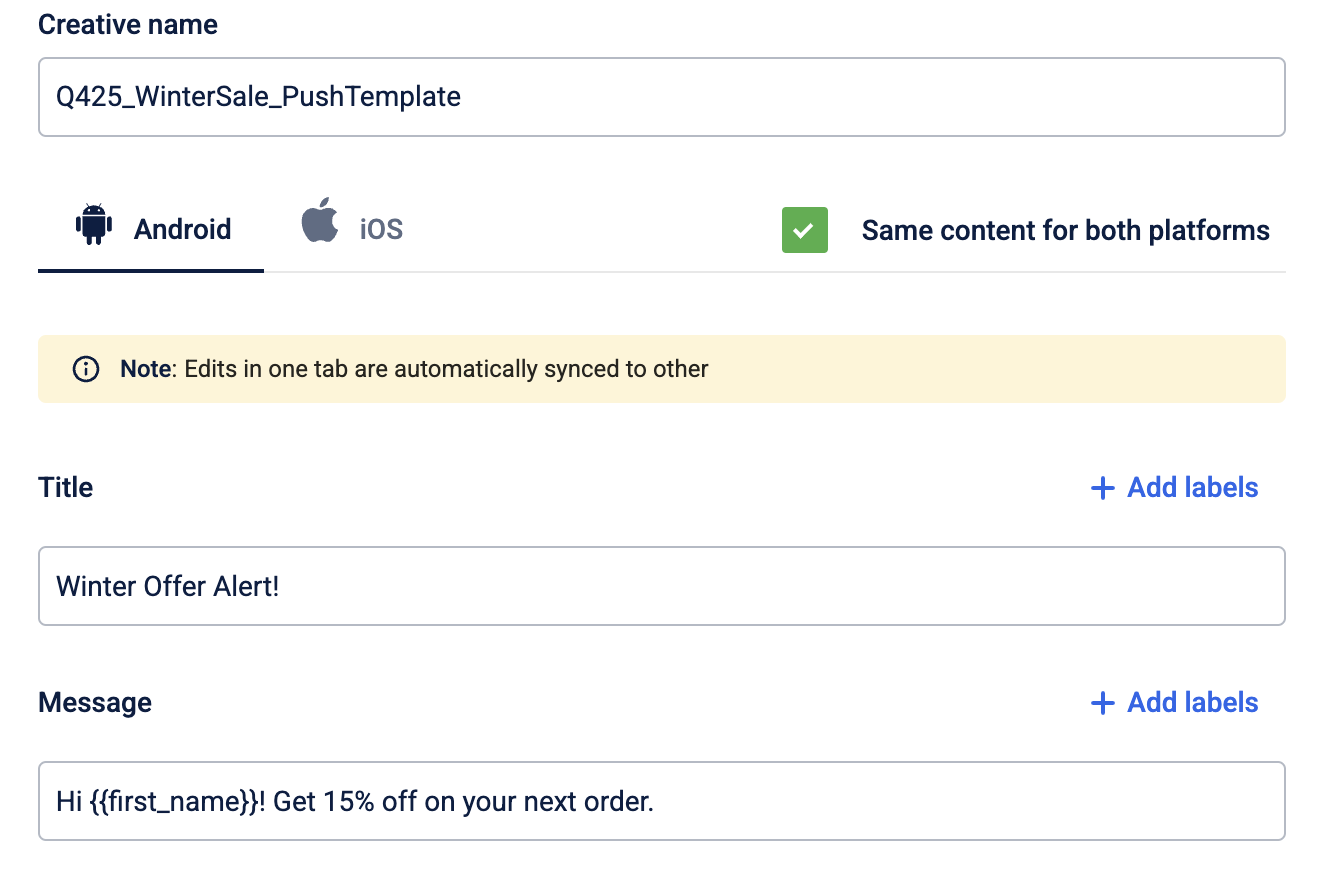Click the 'Creative name' field label
The image size is (1320, 872).
click(x=128, y=25)
